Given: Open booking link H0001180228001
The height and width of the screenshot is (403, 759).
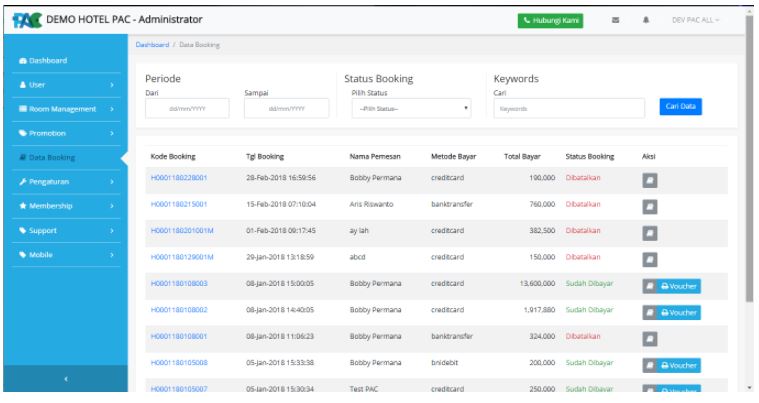Looking at the screenshot, I should pos(179,178).
